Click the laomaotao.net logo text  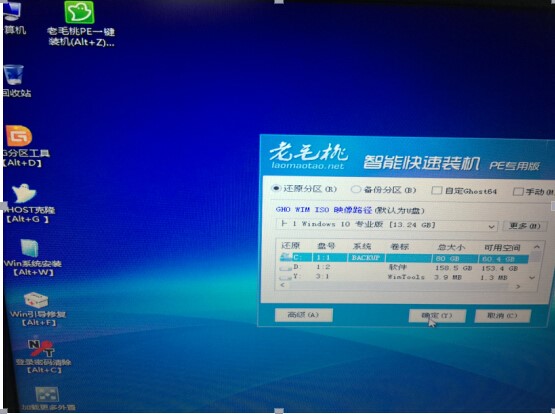307,166
